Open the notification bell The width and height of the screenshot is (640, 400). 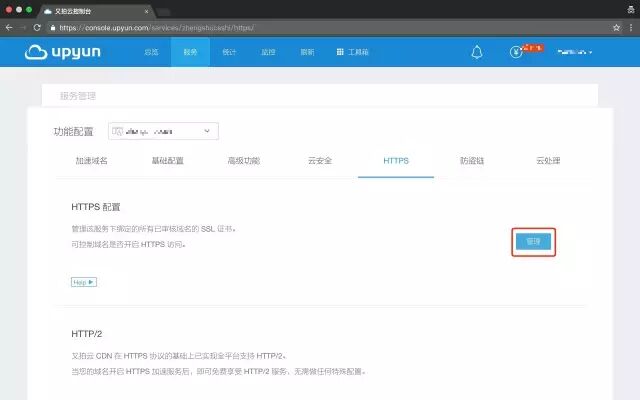pyautogui.click(x=477, y=52)
